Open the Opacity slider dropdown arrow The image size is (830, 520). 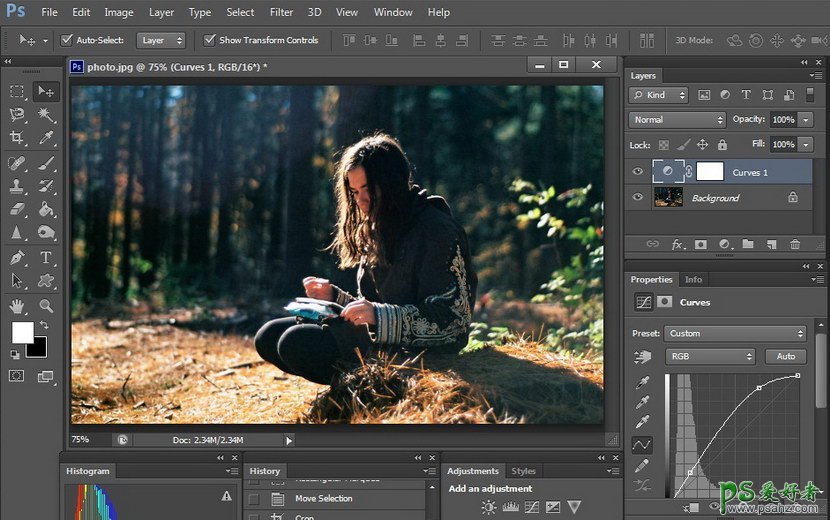pyautogui.click(x=806, y=120)
